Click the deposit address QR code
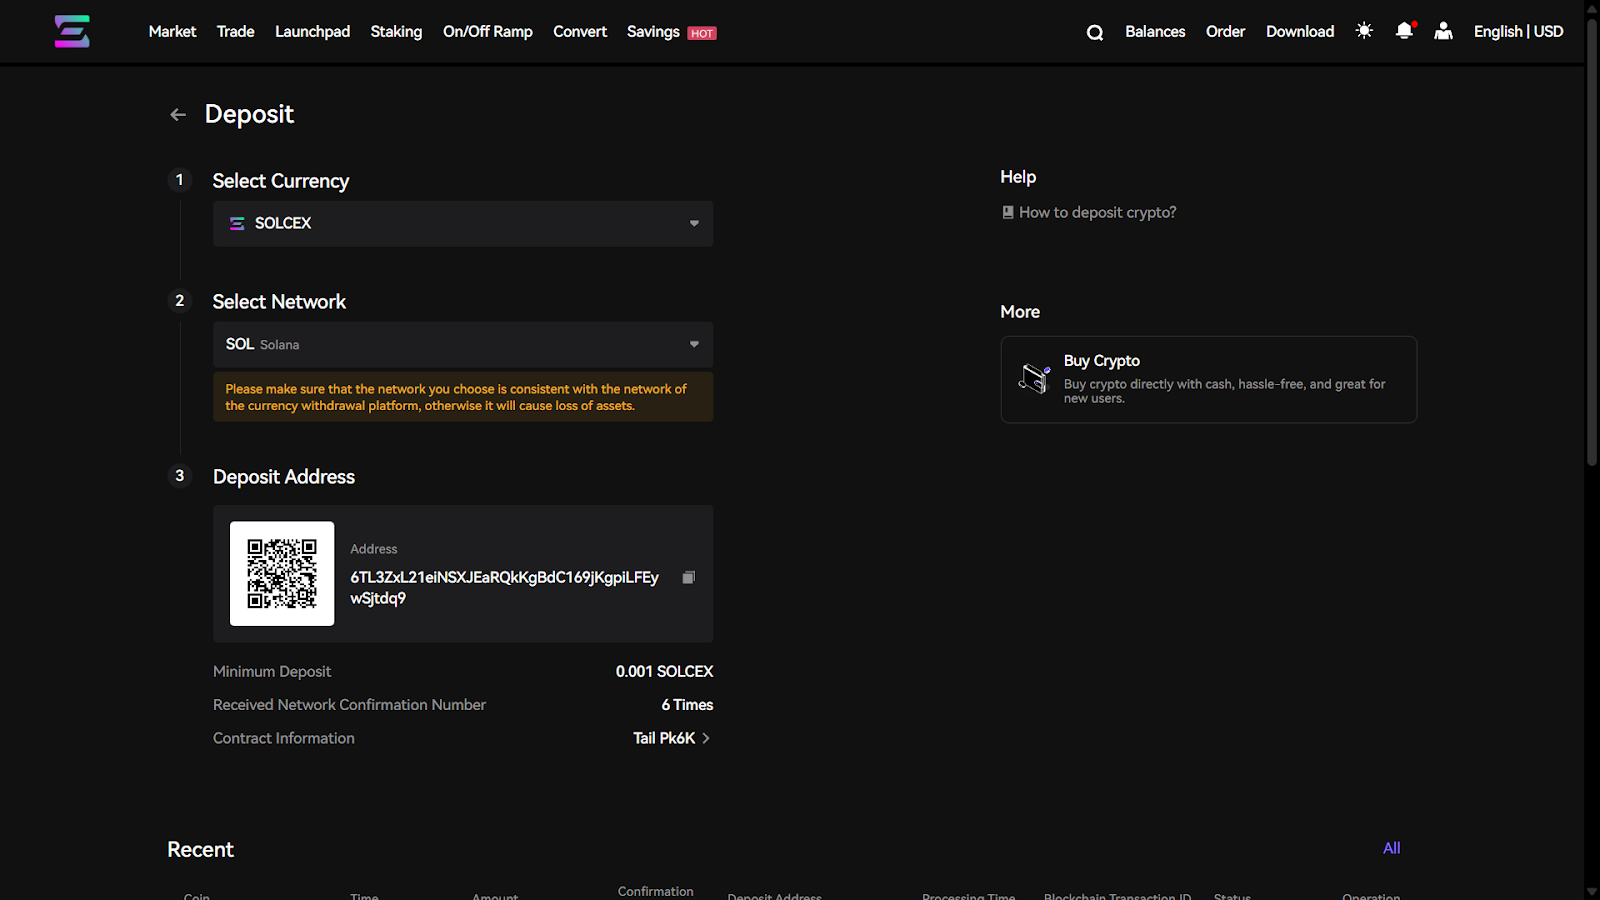The width and height of the screenshot is (1600, 900). coord(282,574)
